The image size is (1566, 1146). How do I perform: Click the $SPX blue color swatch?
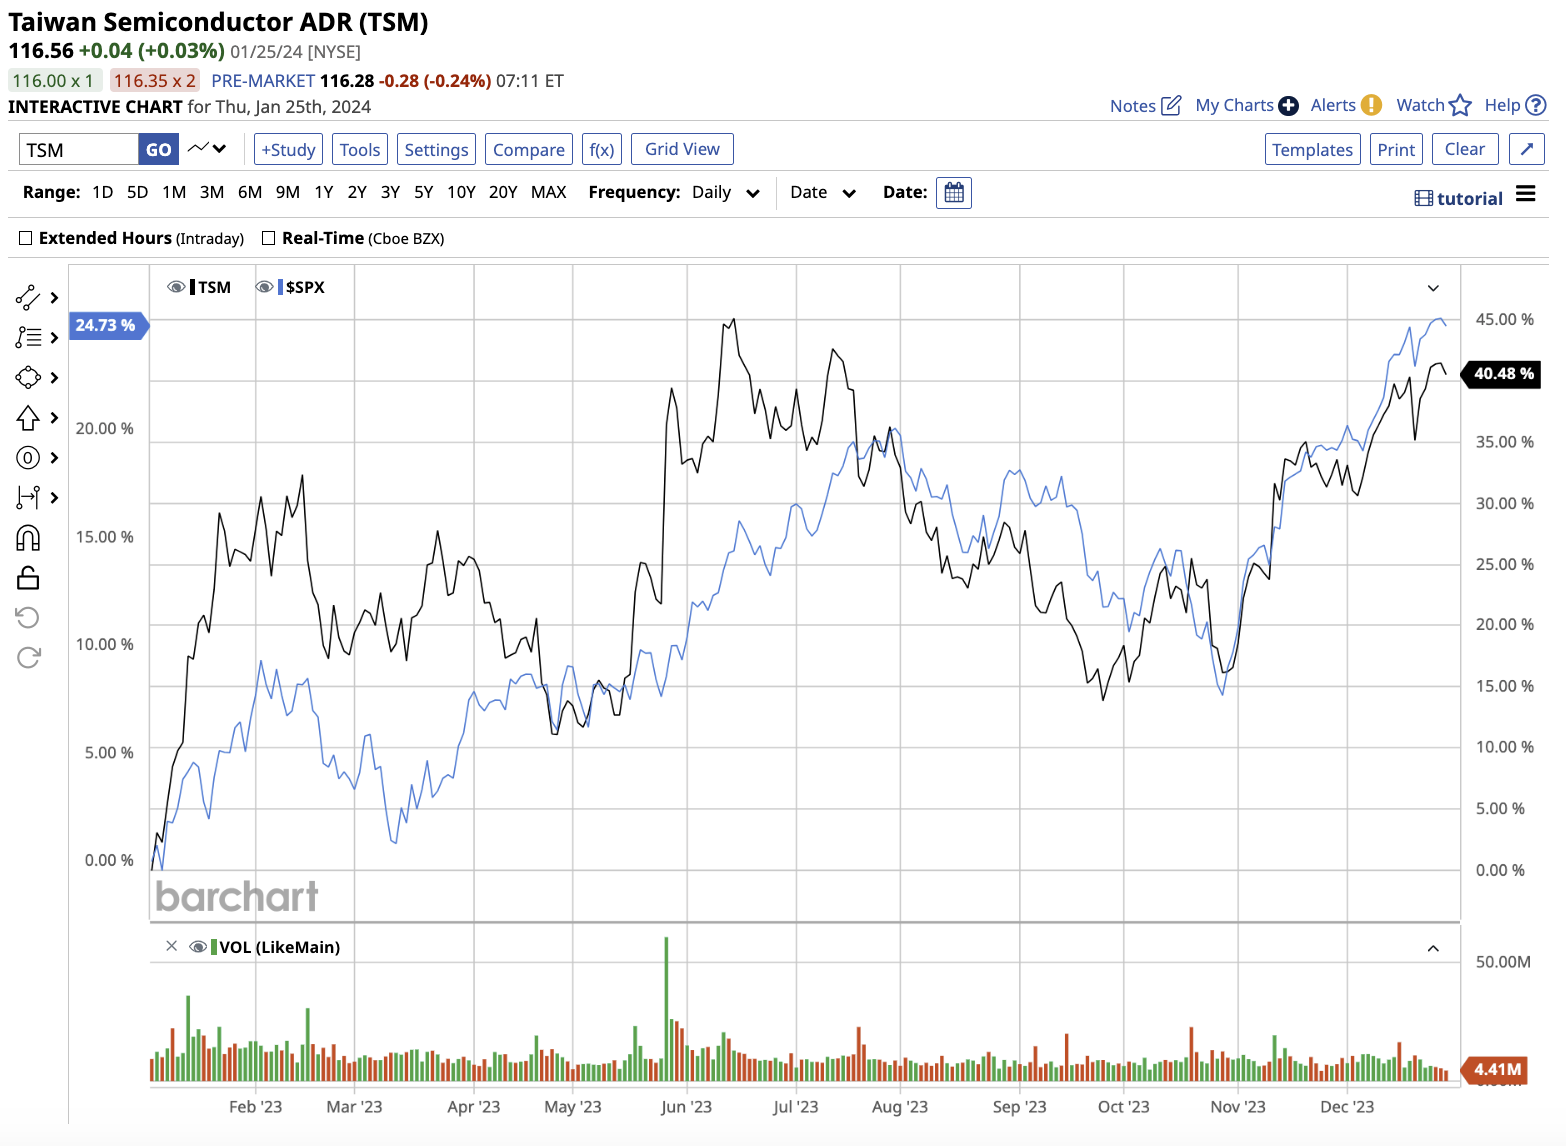coord(280,287)
